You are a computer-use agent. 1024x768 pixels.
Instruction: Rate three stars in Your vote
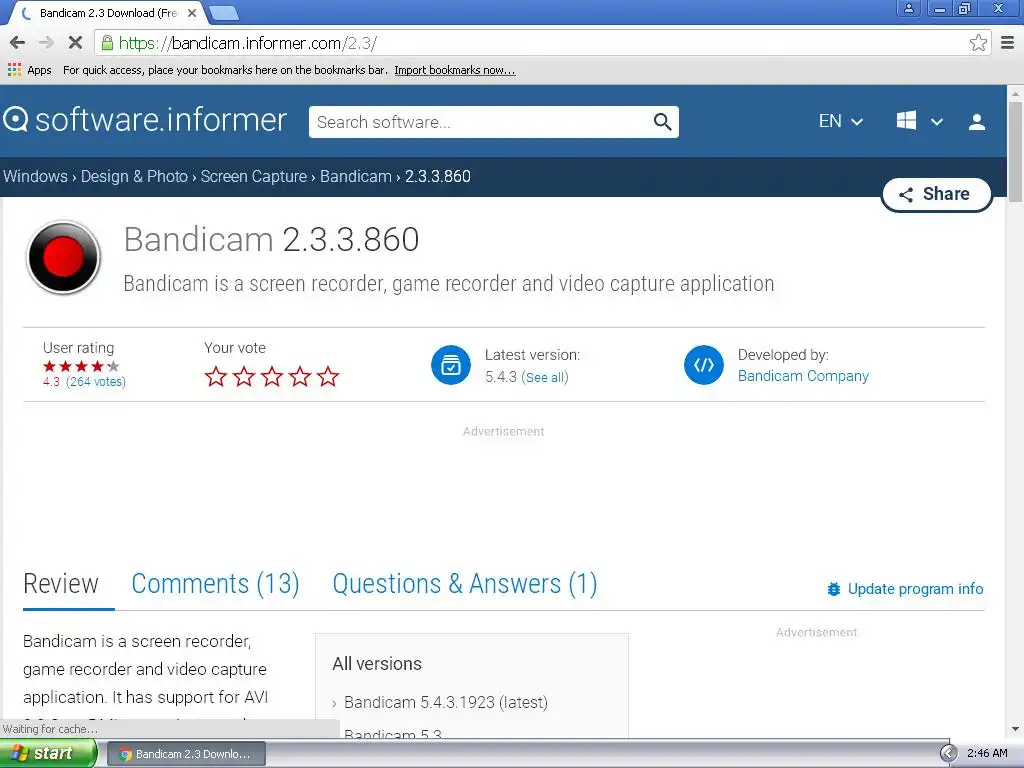pos(272,377)
